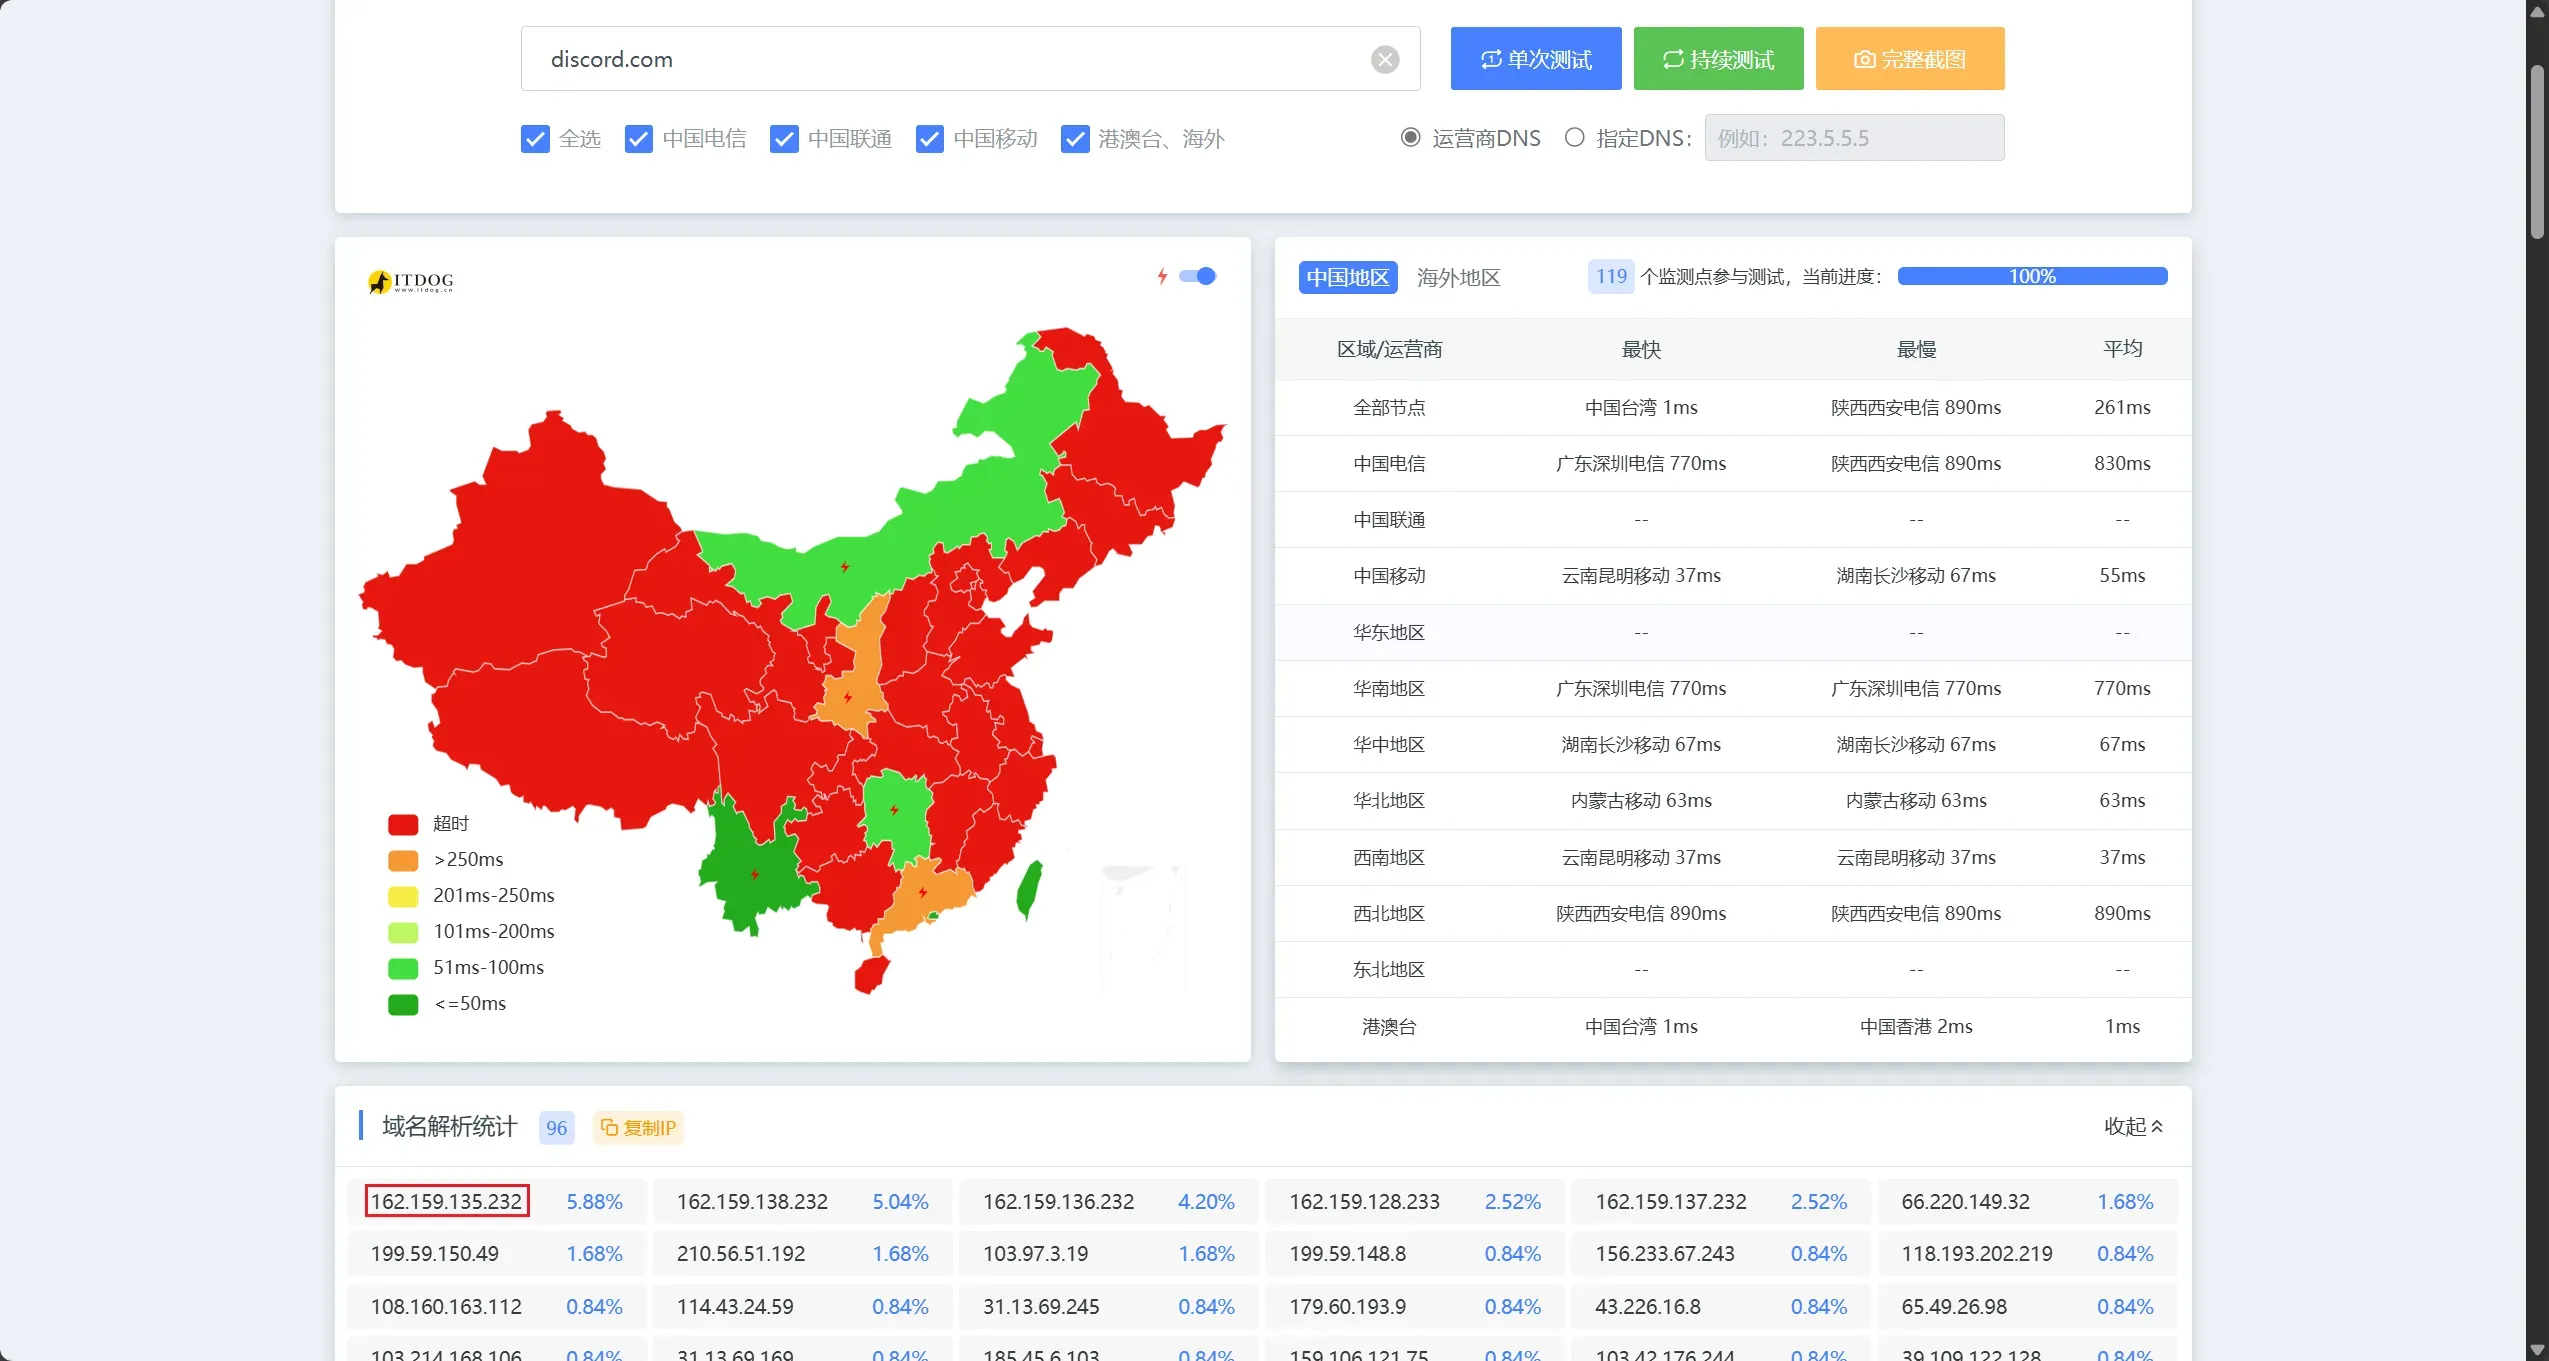This screenshot has height=1361, width=2549.
Task: Click lightning marker on Shaanxi province
Action: (848, 697)
